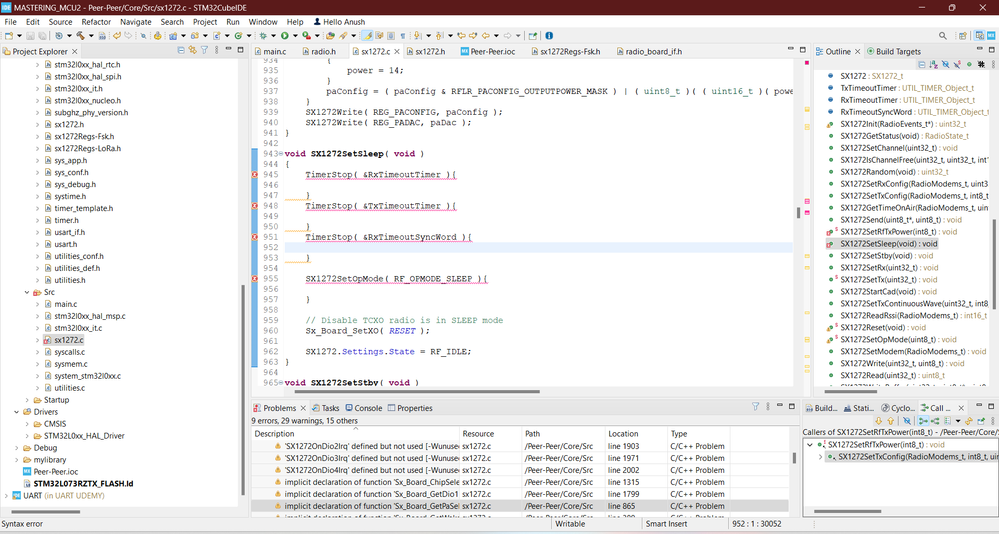Switch to the C/C++ perspective icon
This screenshot has height=534, width=999.
tap(980, 36)
